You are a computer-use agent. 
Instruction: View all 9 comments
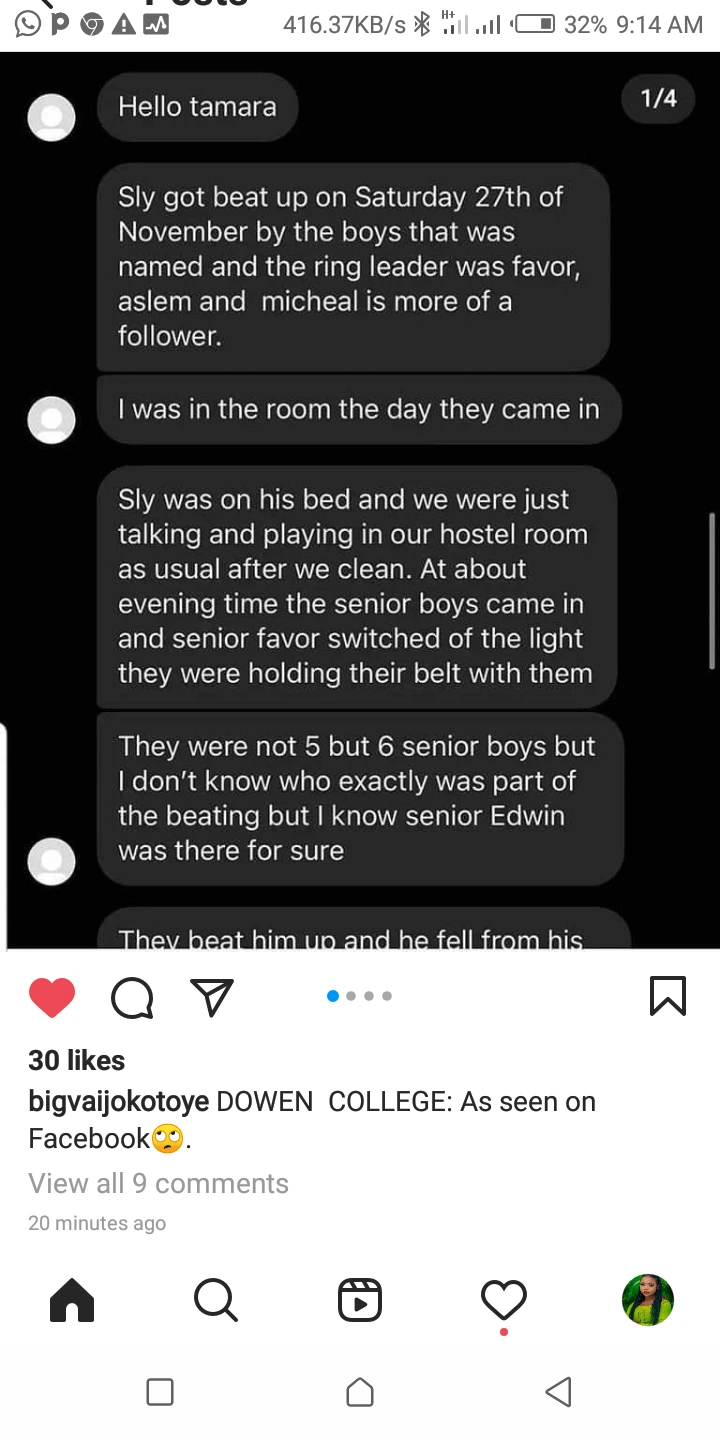coord(158,1183)
